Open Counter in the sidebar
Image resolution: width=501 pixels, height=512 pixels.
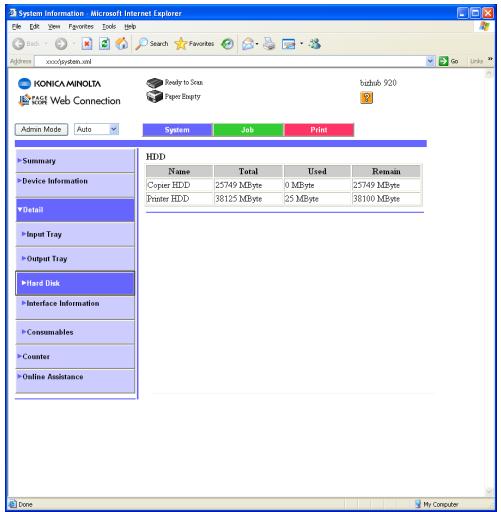pos(75,357)
